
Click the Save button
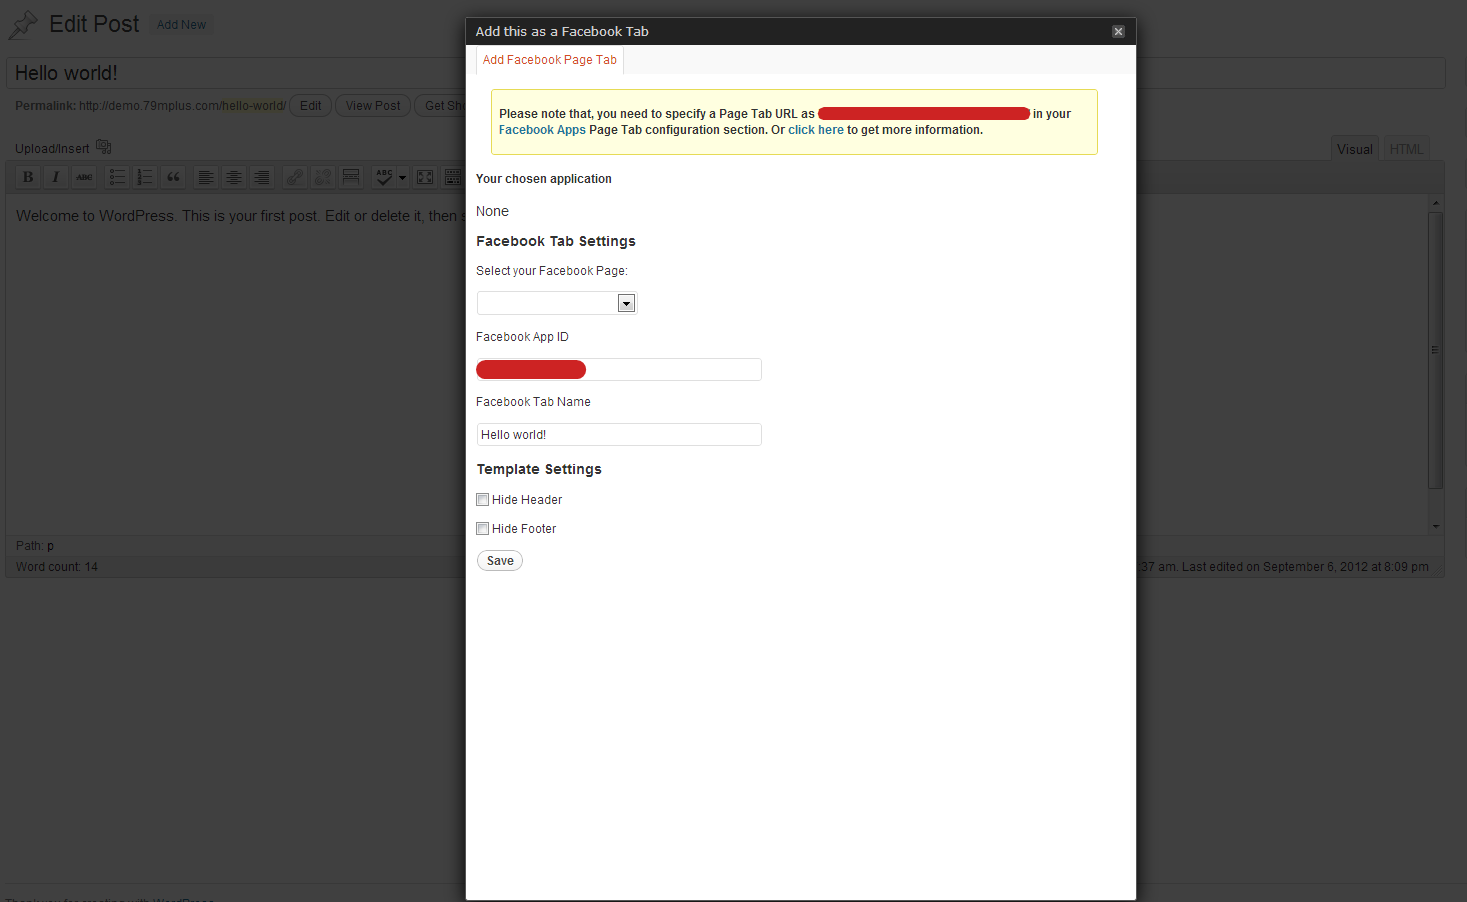[500, 561]
